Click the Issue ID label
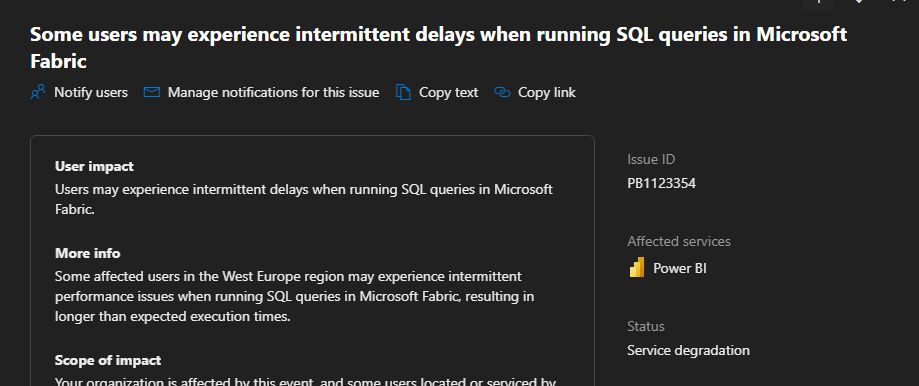 coord(651,159)
